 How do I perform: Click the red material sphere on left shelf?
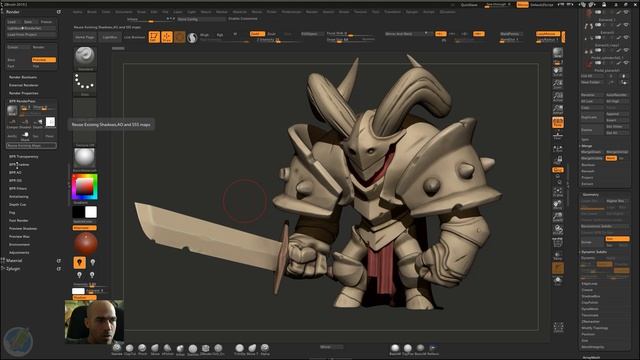tap(85, 243)
